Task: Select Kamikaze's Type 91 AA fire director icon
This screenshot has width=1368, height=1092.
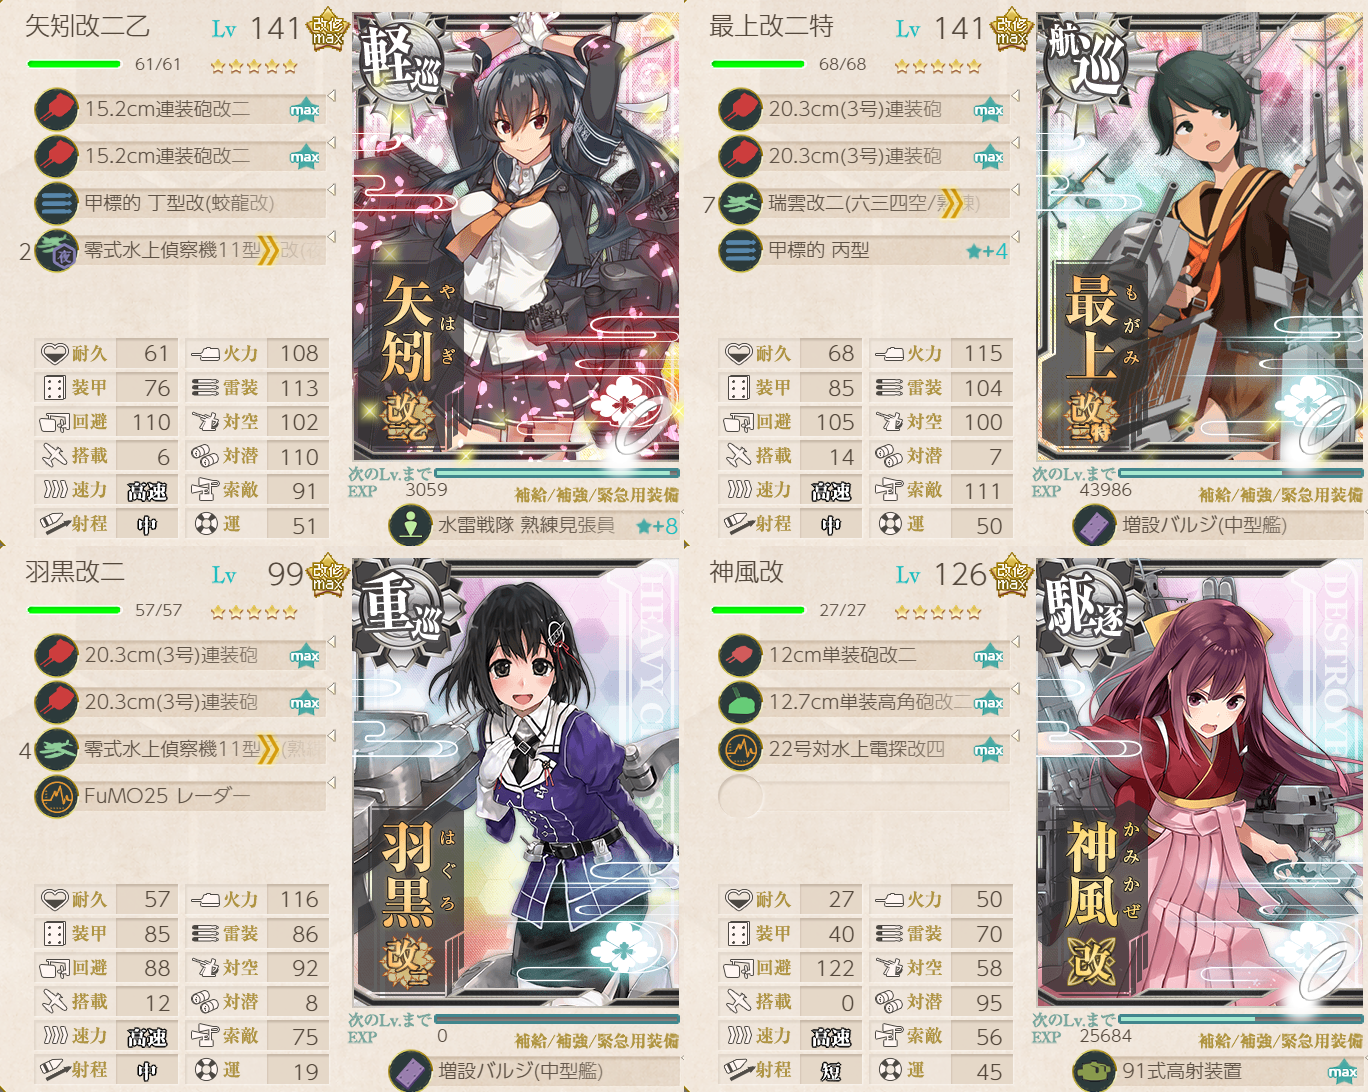Action: pos(1094,1071)
